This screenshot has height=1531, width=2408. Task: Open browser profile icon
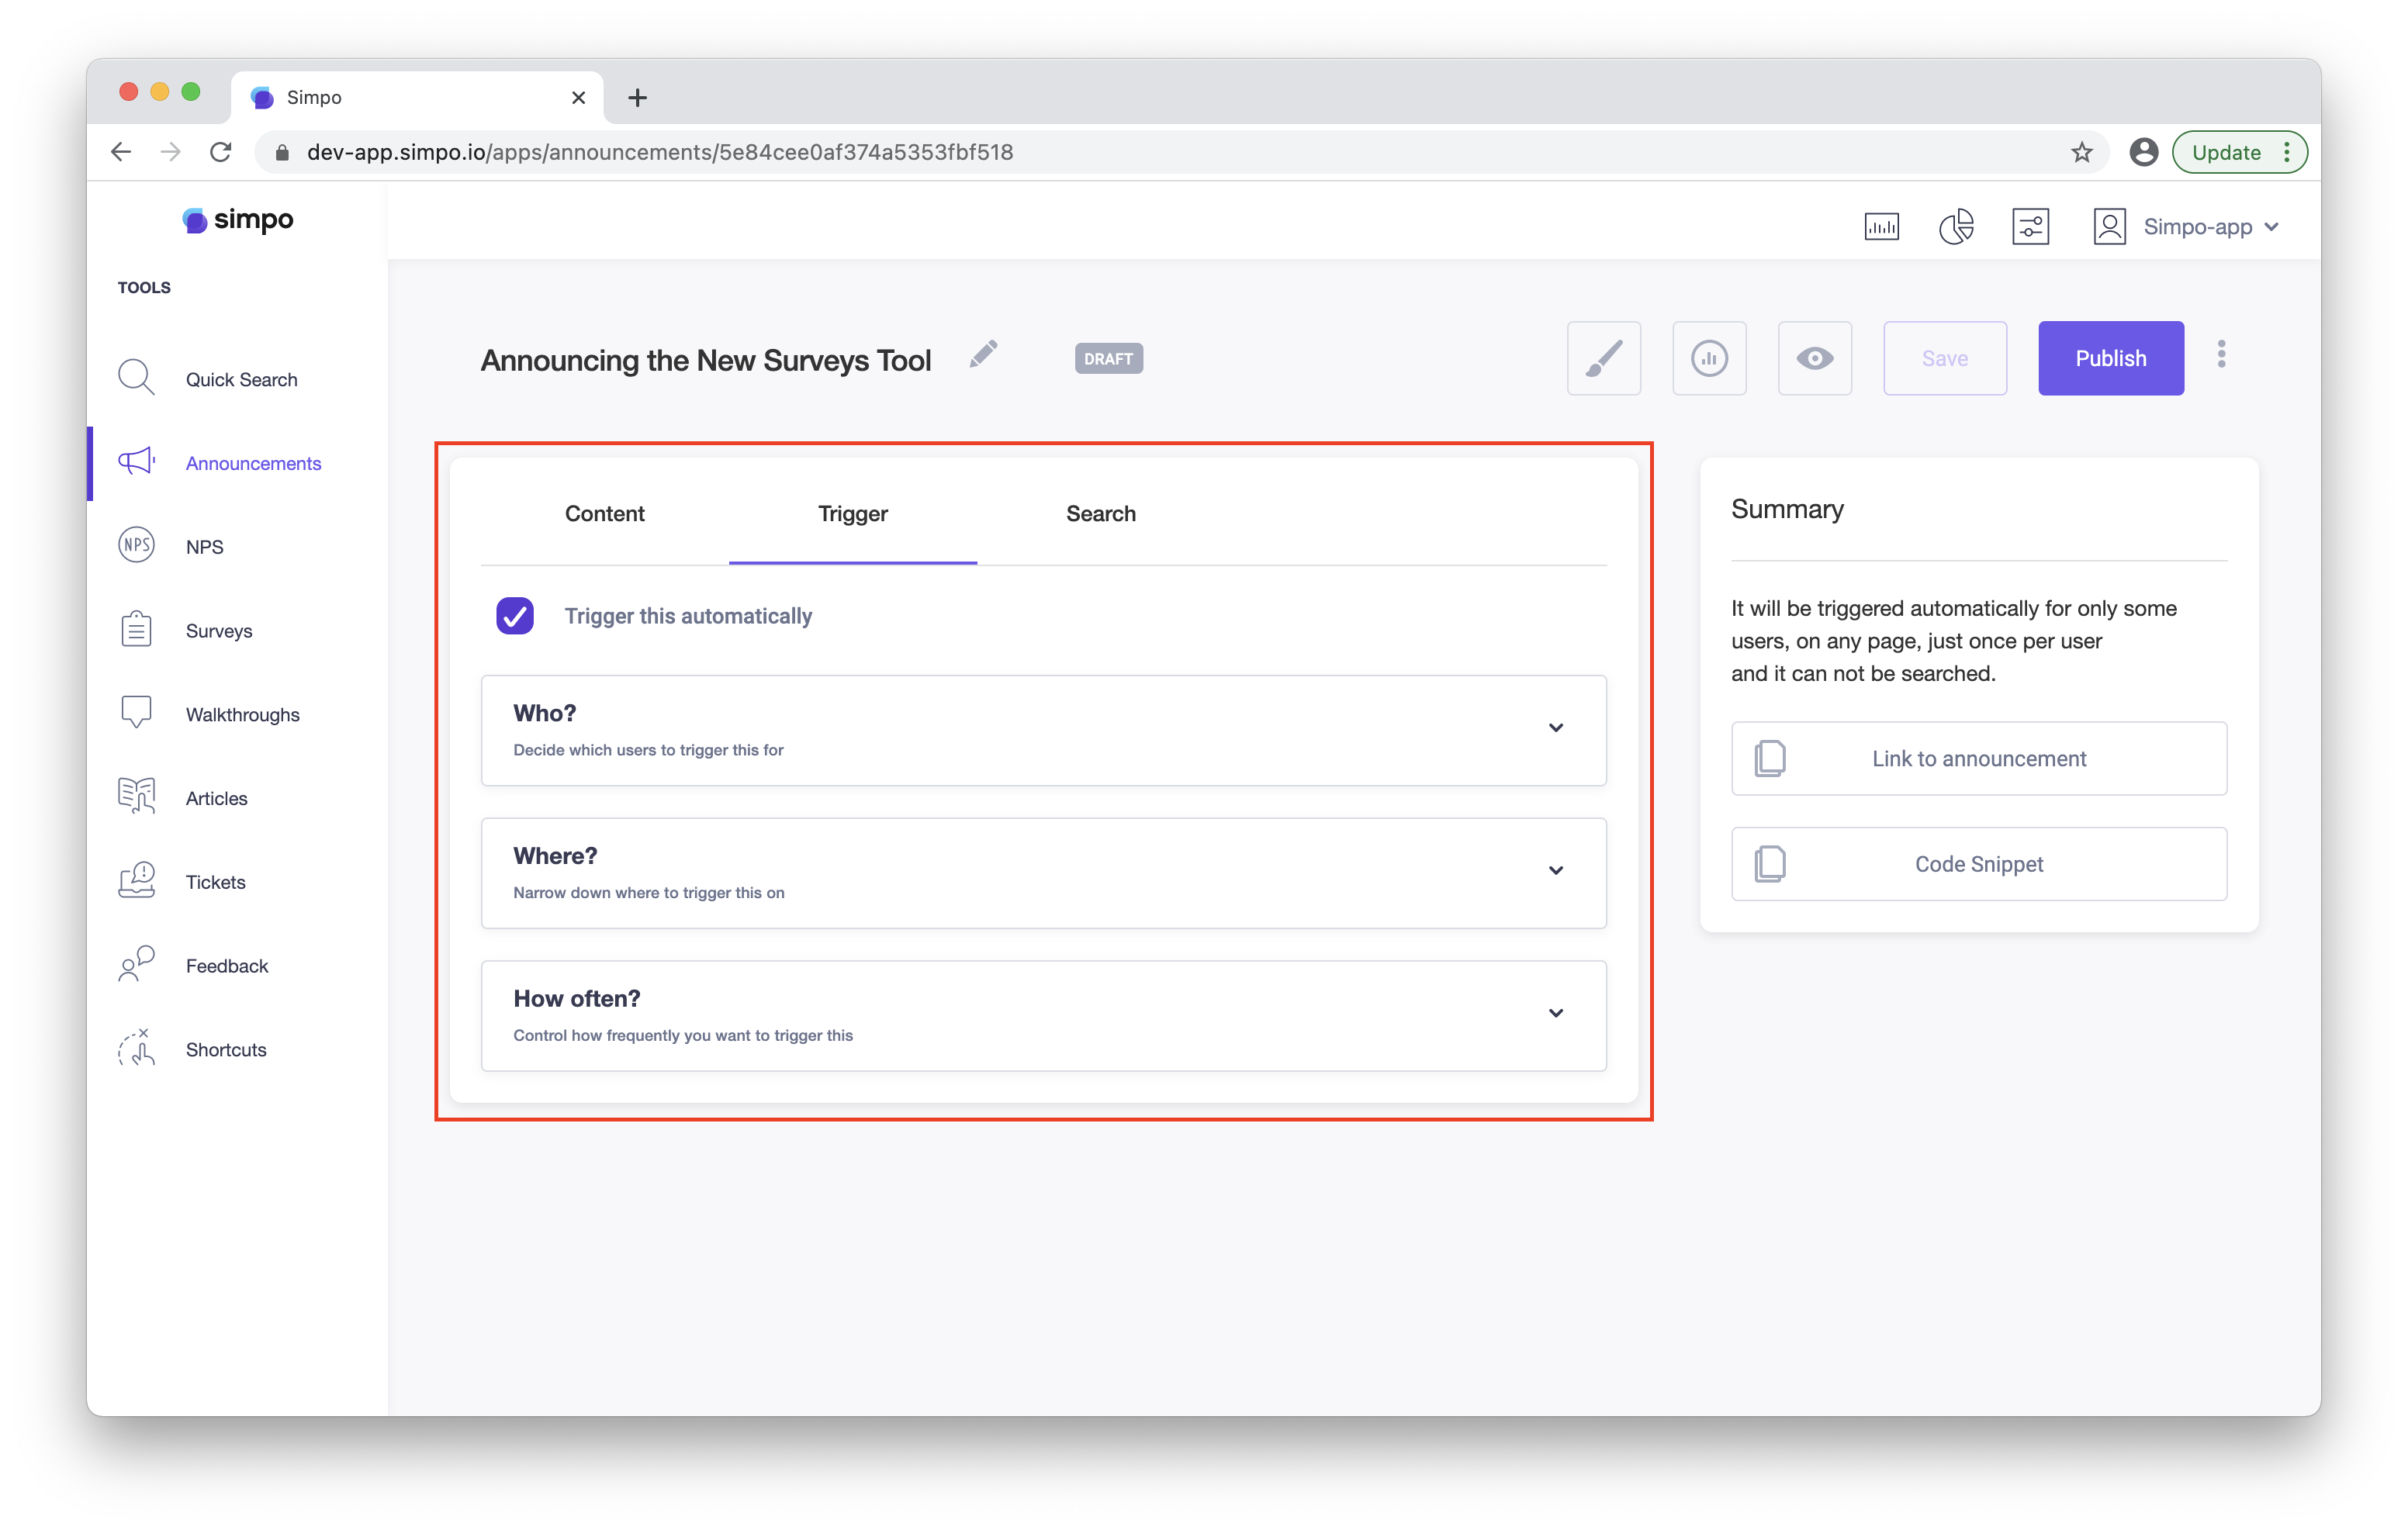2143,152
